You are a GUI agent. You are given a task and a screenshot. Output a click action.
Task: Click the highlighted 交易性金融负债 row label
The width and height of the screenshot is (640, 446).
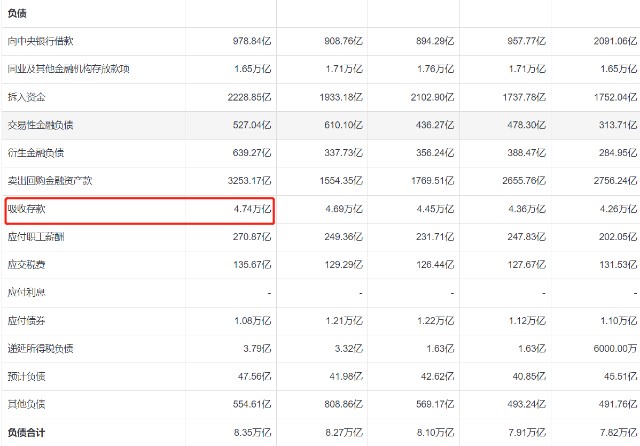coord(40,125)
